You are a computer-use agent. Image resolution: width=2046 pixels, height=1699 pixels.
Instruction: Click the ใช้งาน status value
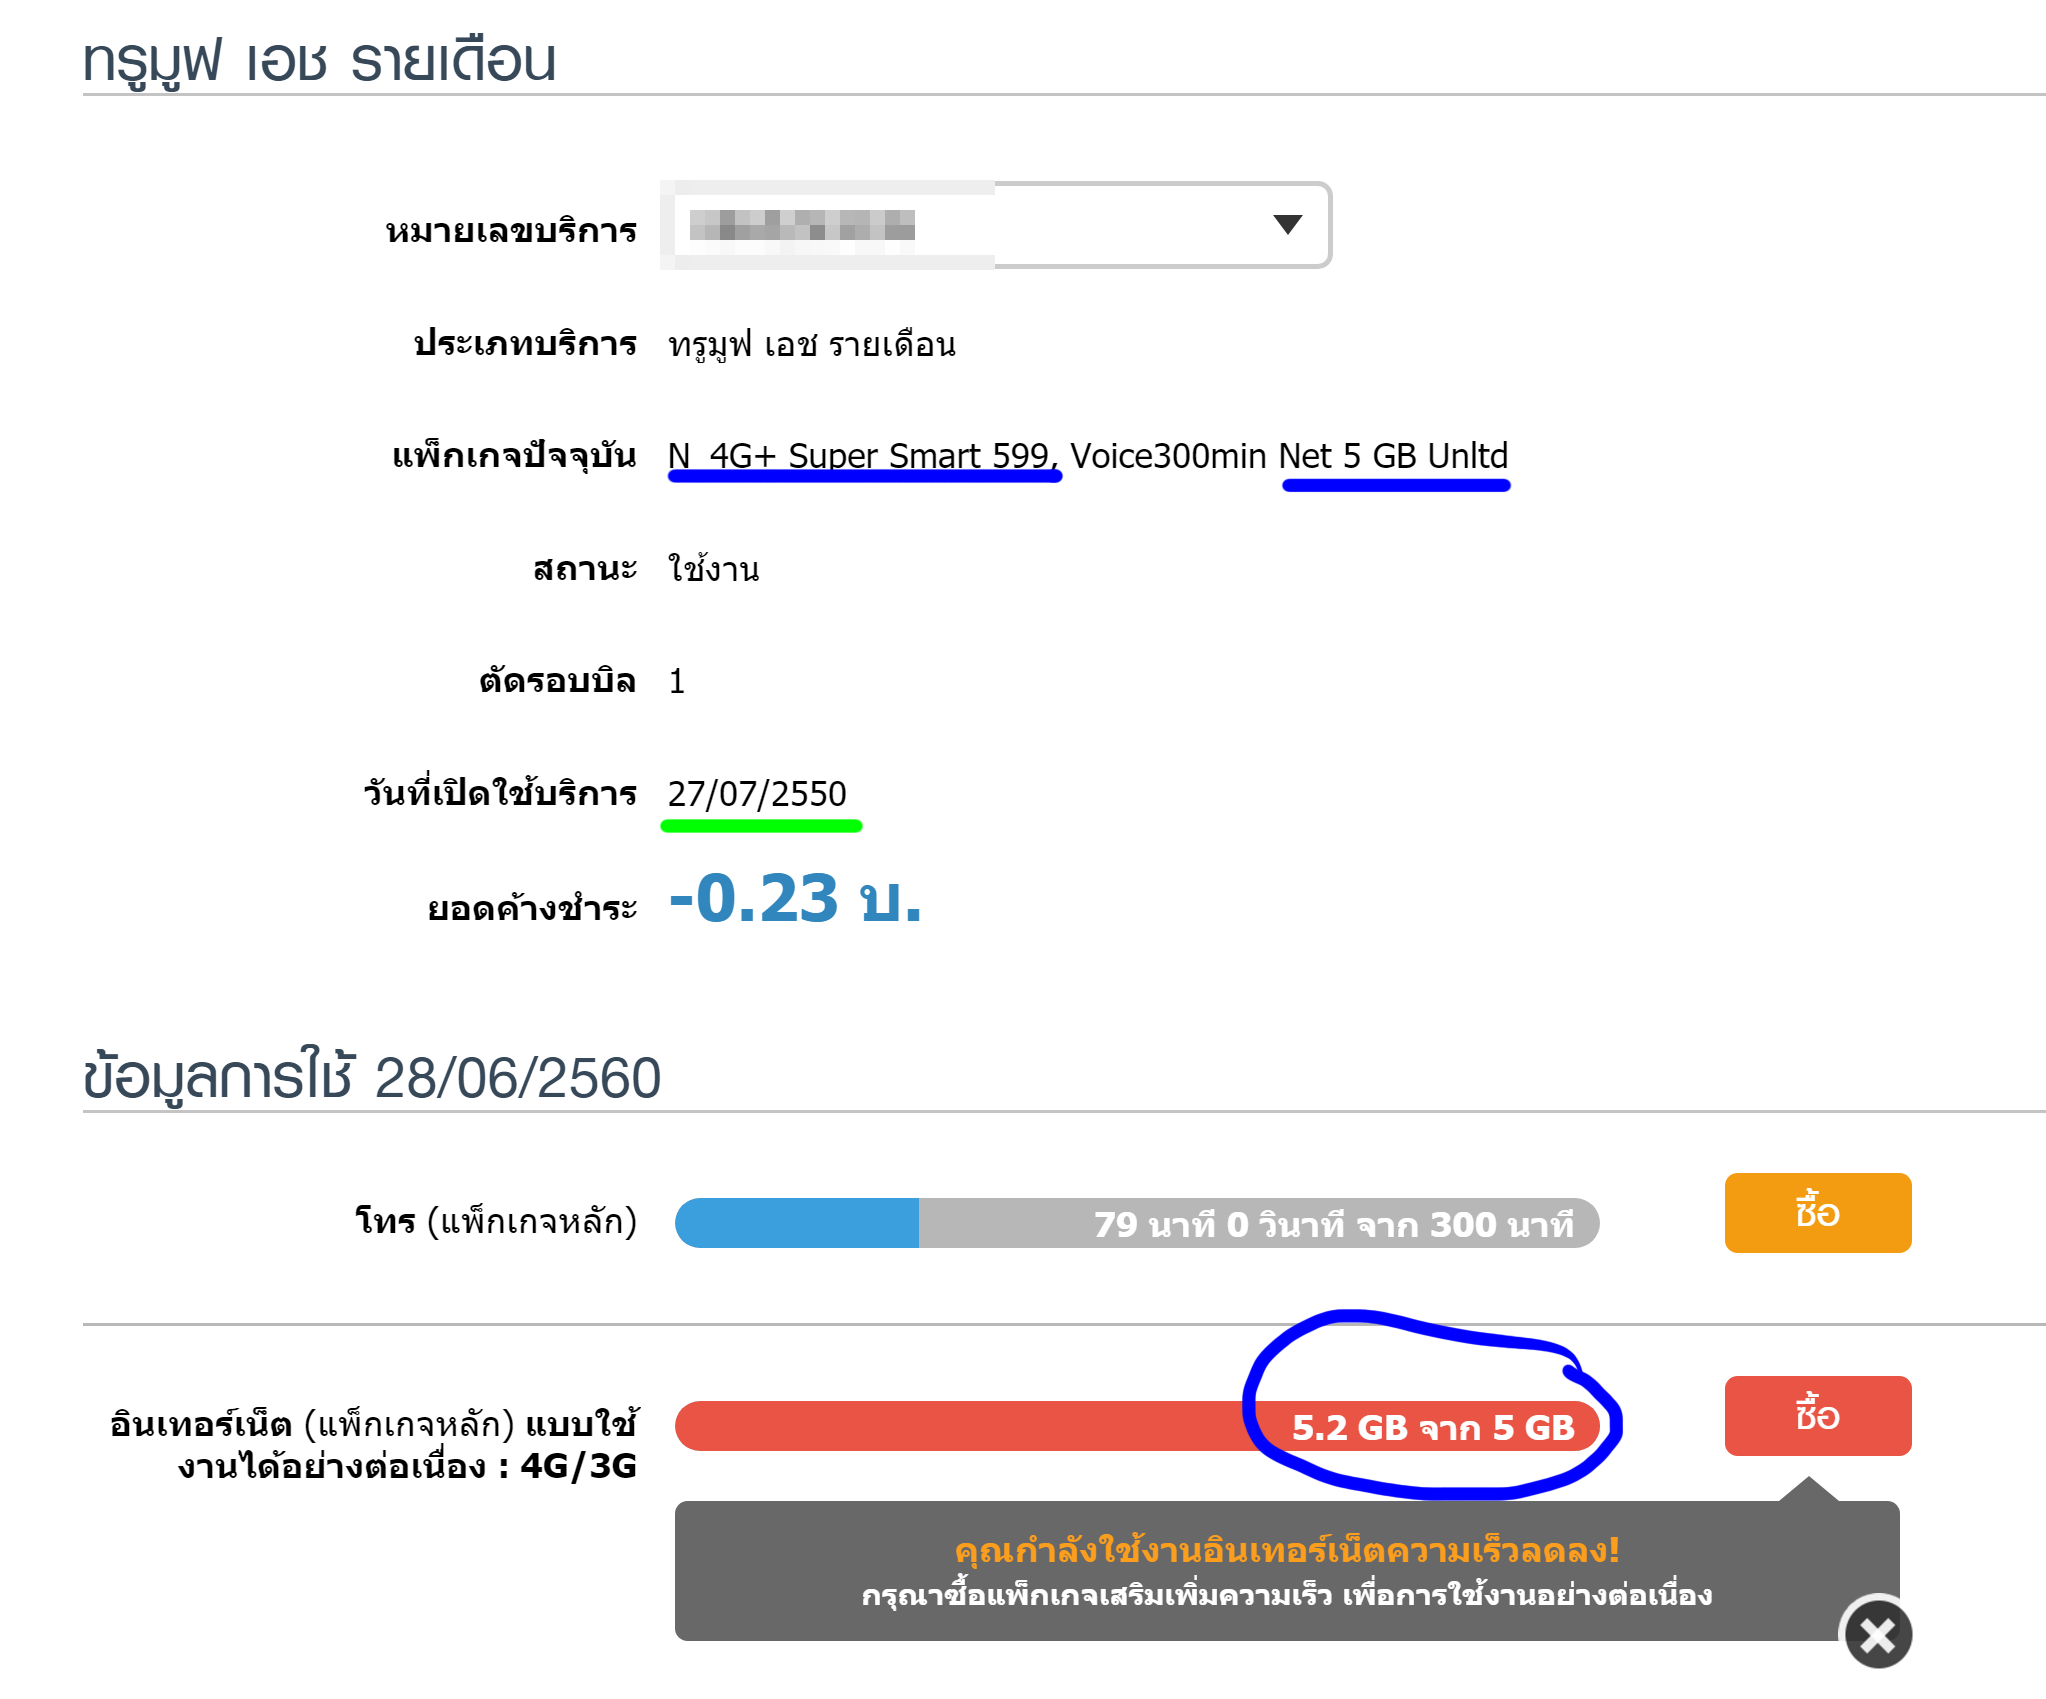[714, 569]
